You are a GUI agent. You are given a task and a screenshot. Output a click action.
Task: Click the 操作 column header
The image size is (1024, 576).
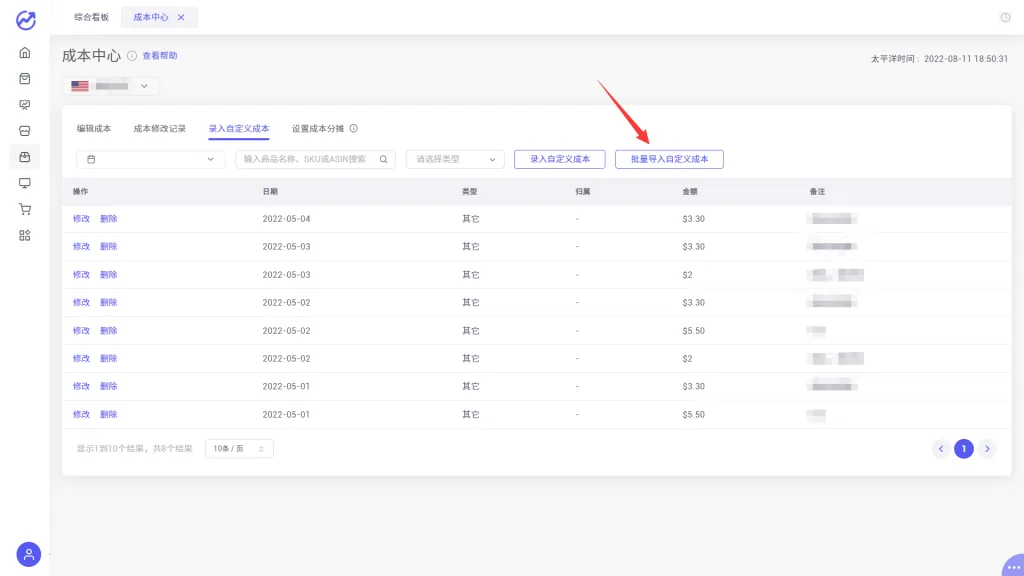coord(80,191)
